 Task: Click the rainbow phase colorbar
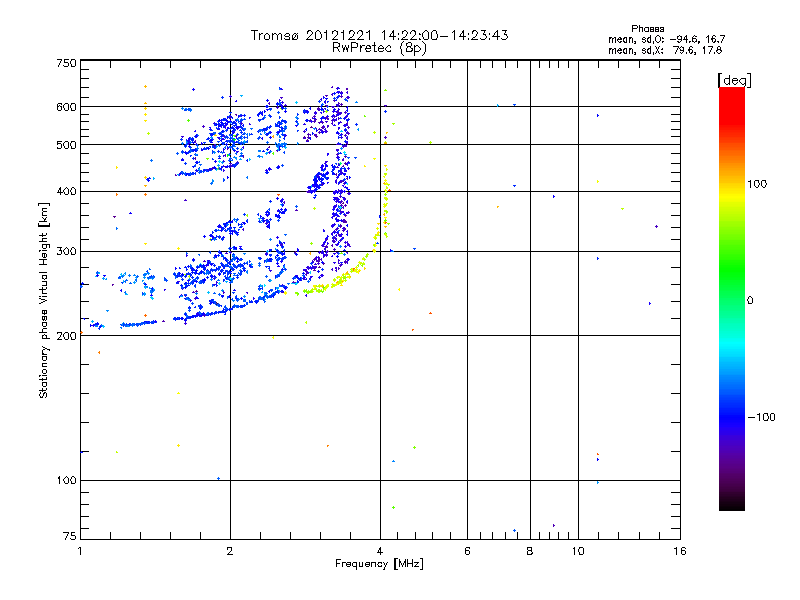pos(732,298)
